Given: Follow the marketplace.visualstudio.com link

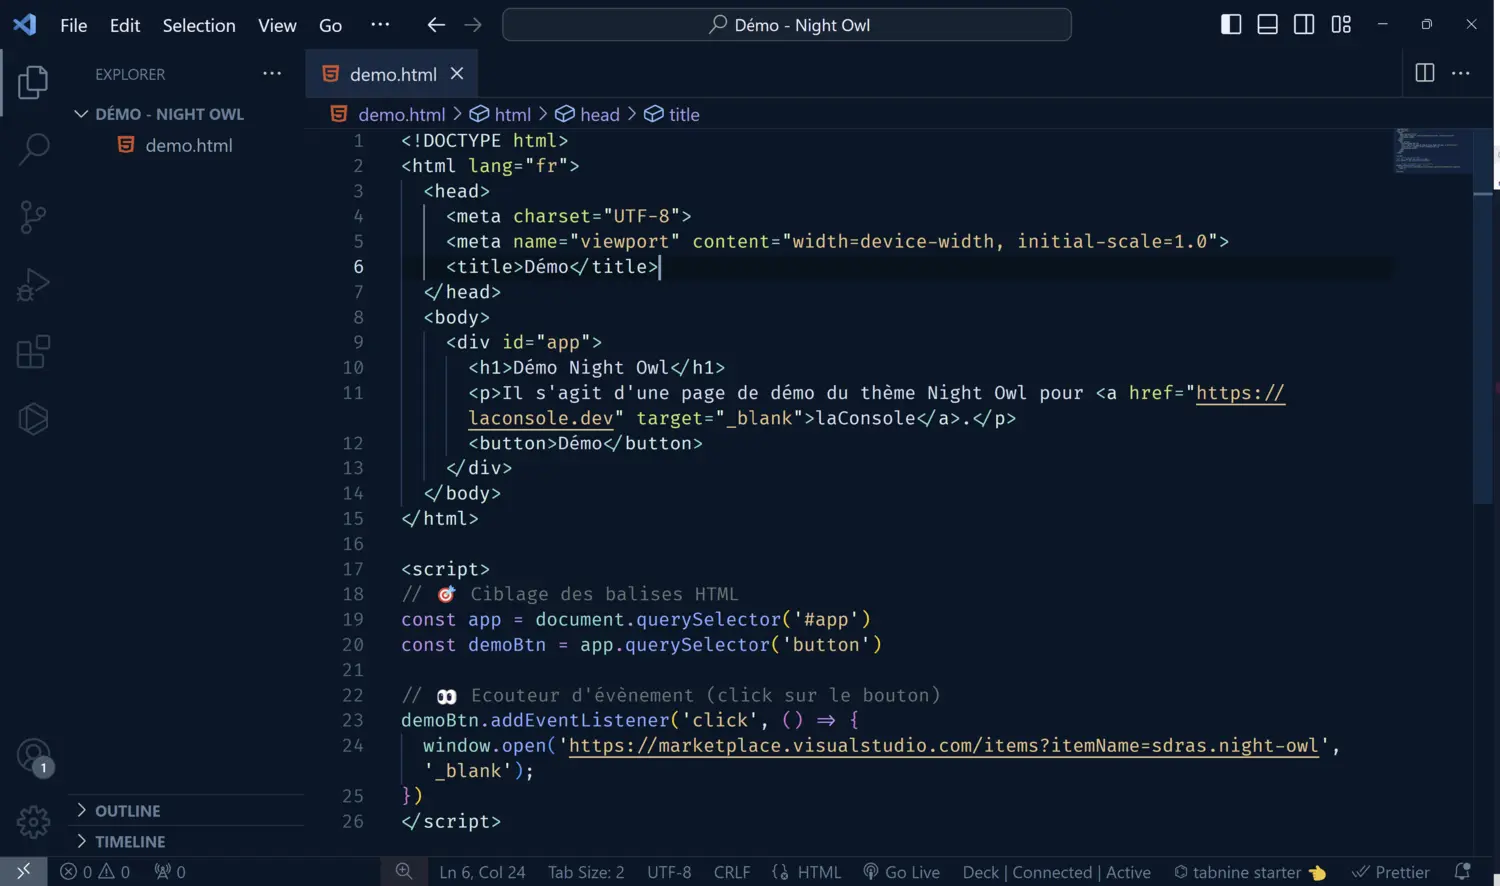Looking at the screenshot, I should coord(943,745).
